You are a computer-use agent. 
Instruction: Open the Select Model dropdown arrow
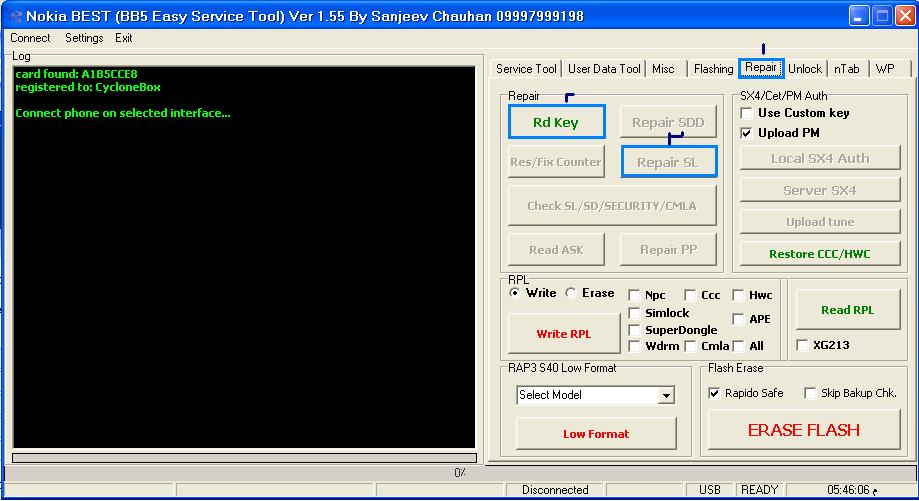click(666, 396)
